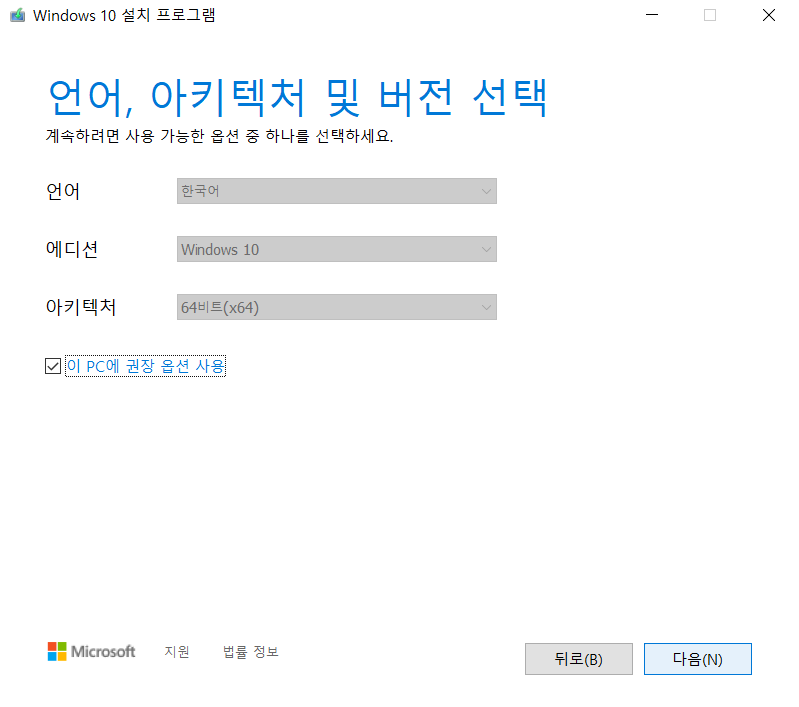Viewport: 799px width, 707px height.
Task: Open the 에디션 dropdown showing Windows 10
Action: point(336,249)
